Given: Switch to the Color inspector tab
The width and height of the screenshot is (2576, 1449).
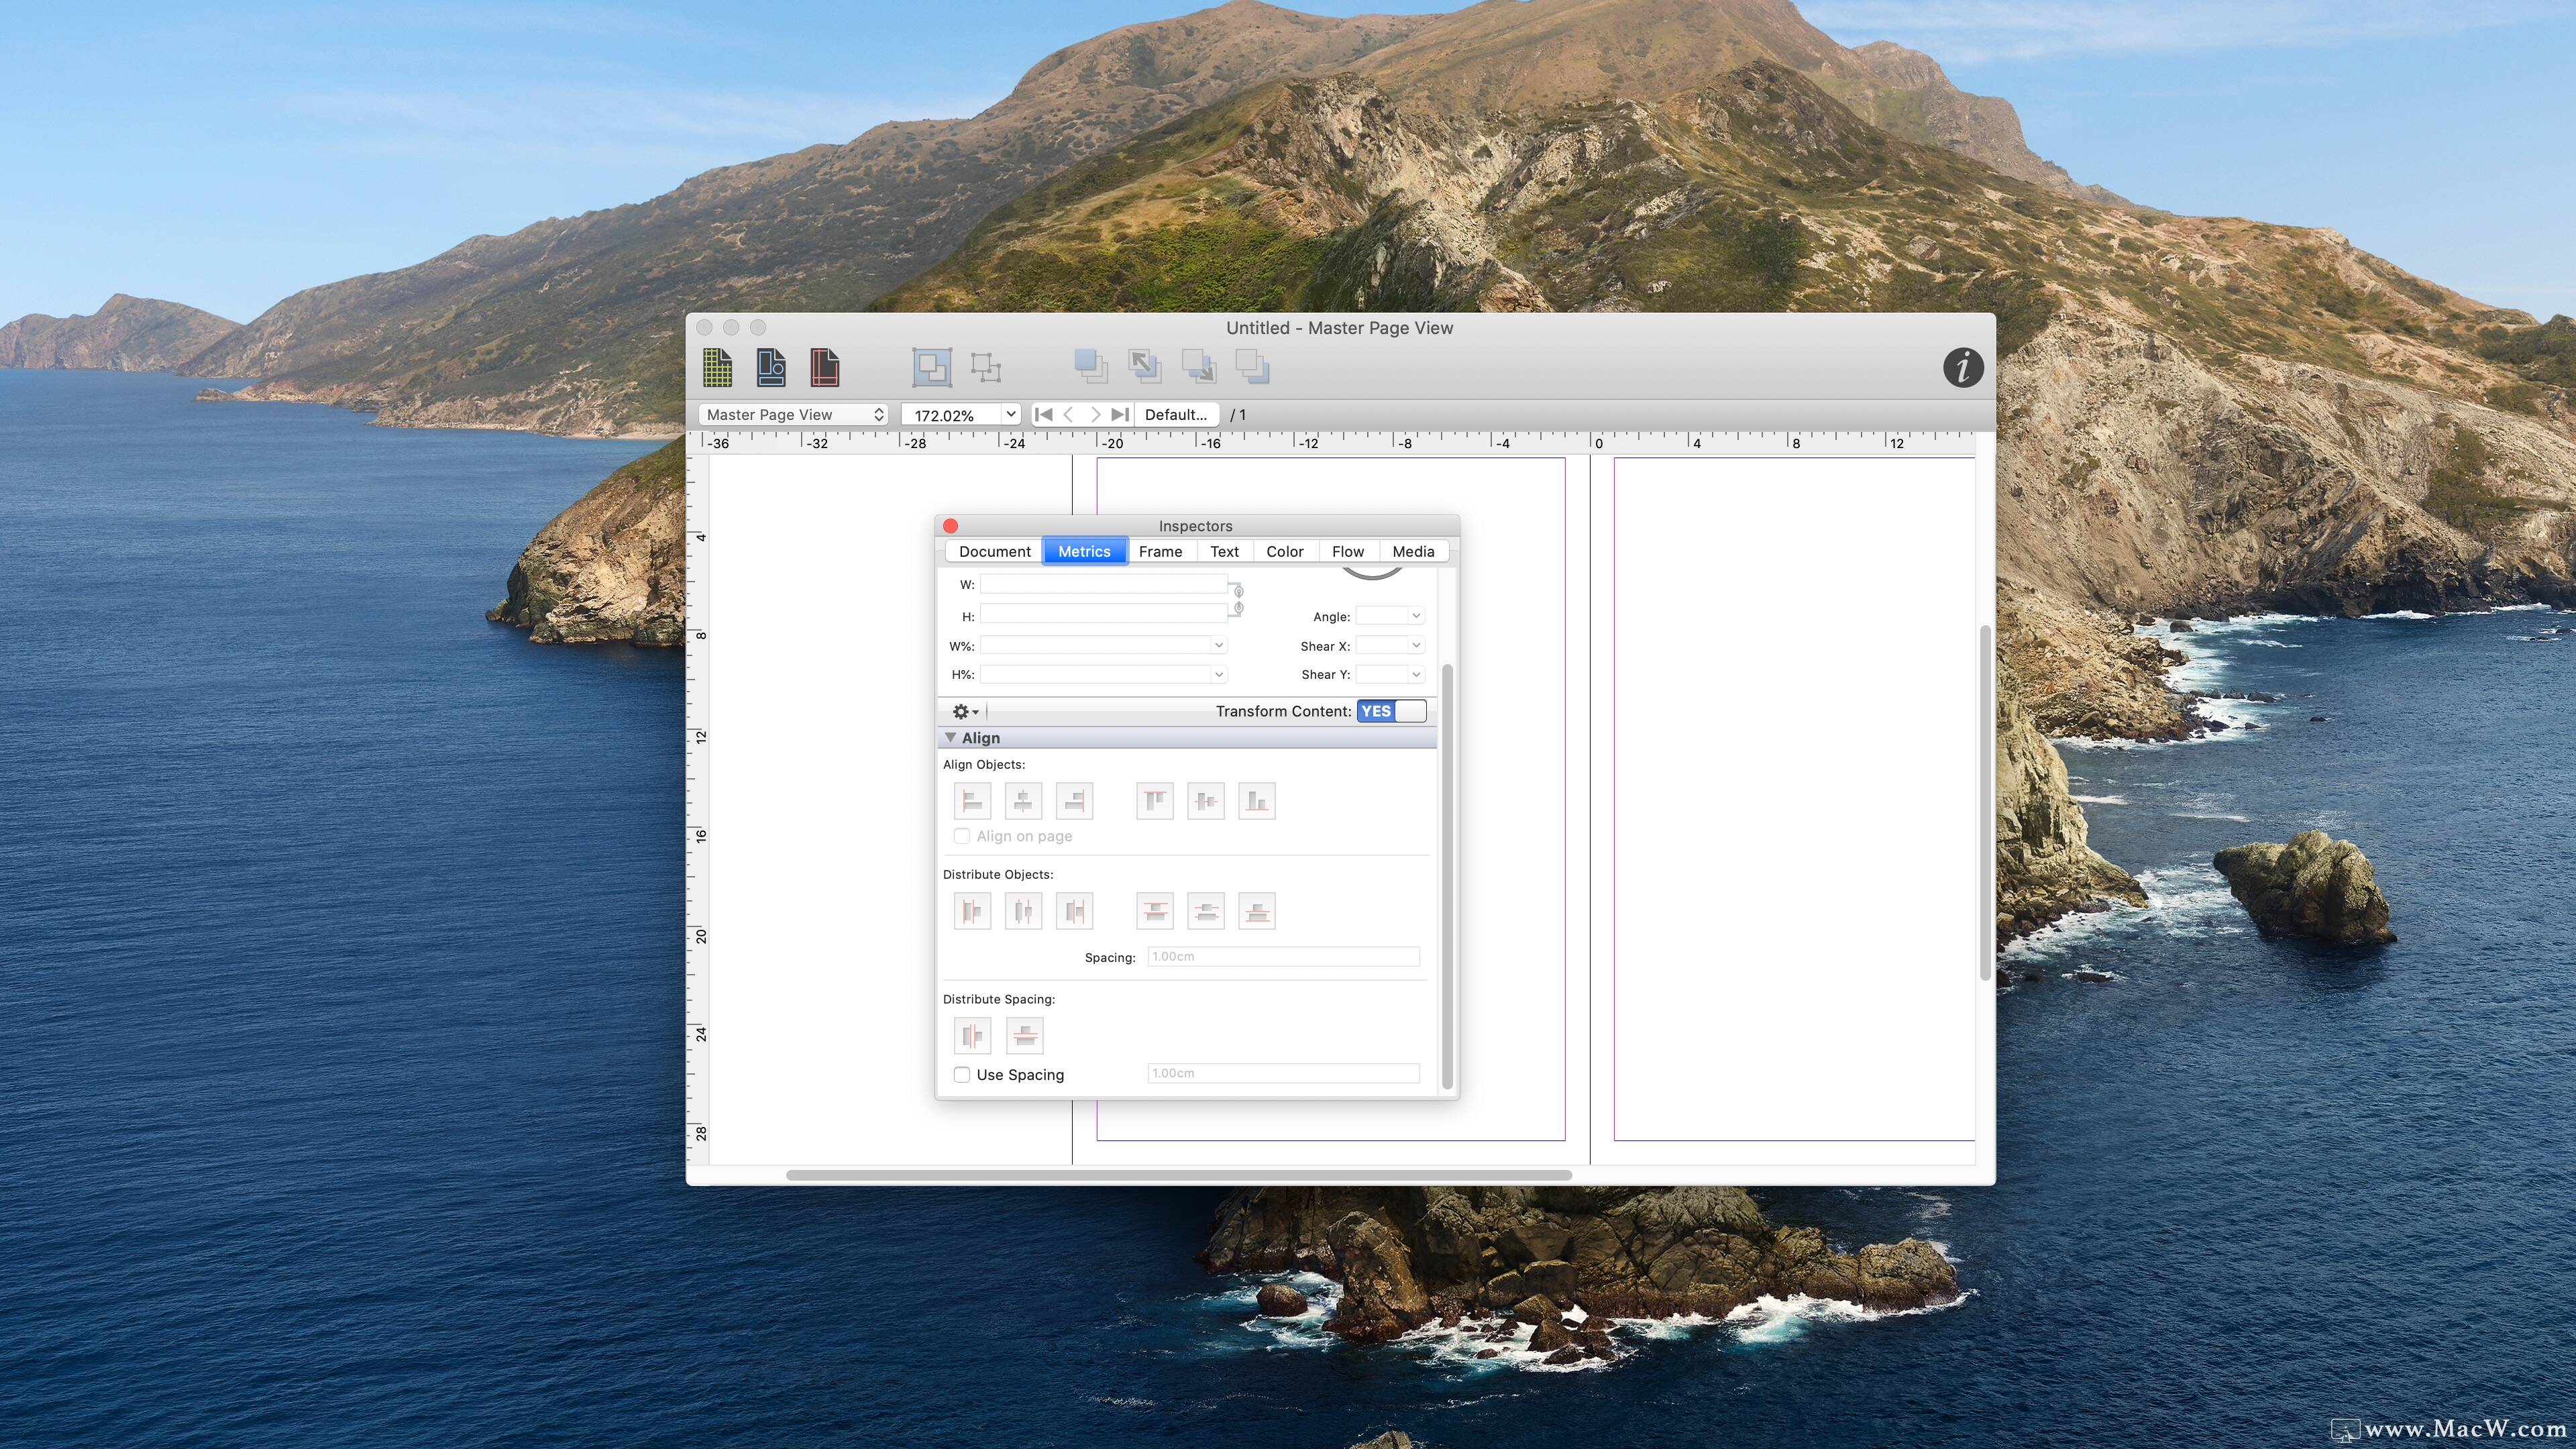Looking at the screenshot, I should point(1284,551).
